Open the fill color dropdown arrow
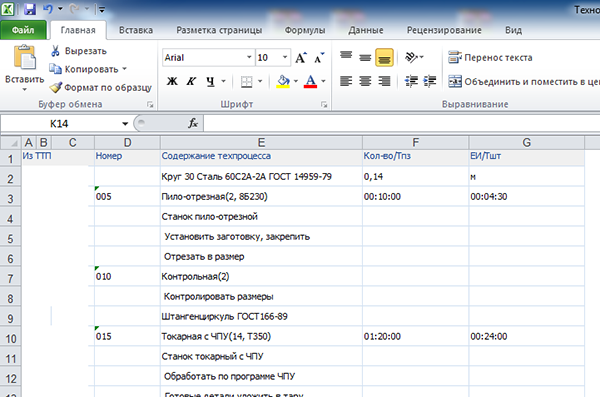The height and width of the screenshot is (397, 600). [x=296, y=81]
